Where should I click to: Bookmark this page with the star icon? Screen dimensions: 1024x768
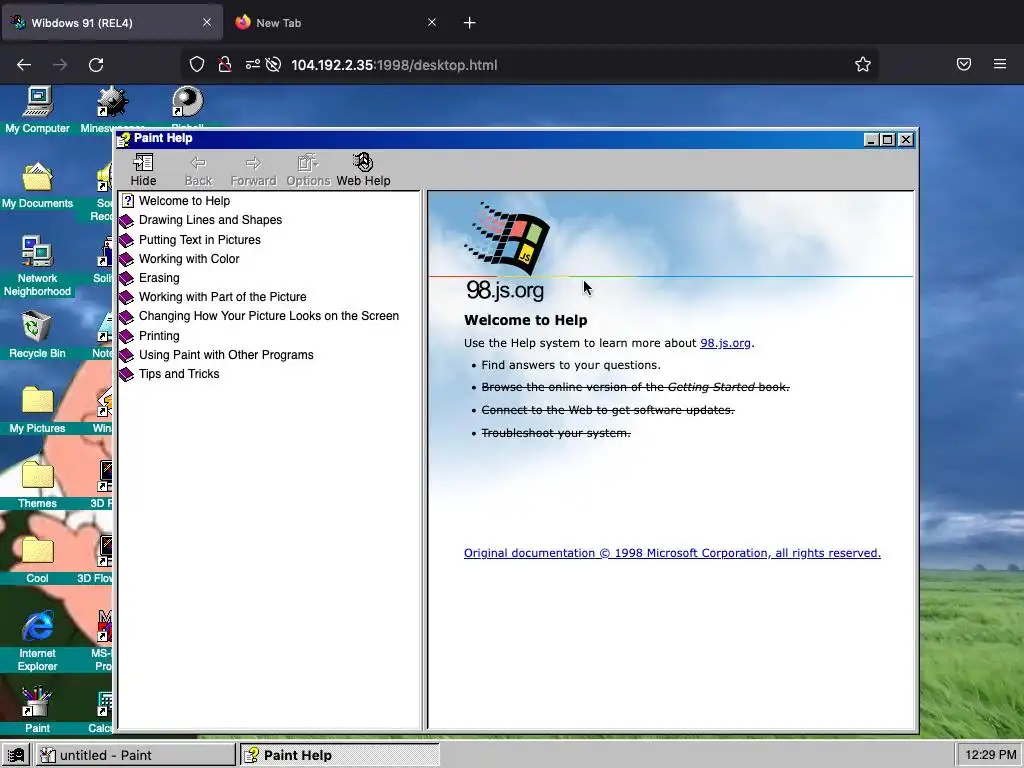click(x=863, y=64)
